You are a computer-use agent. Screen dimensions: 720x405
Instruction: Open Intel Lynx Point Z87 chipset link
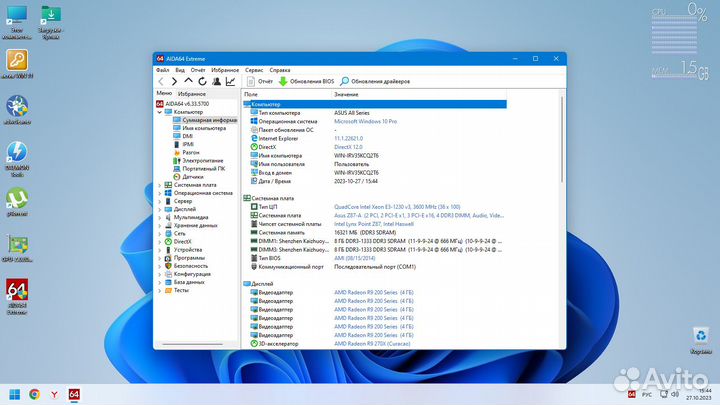click(x=374, y=224)
